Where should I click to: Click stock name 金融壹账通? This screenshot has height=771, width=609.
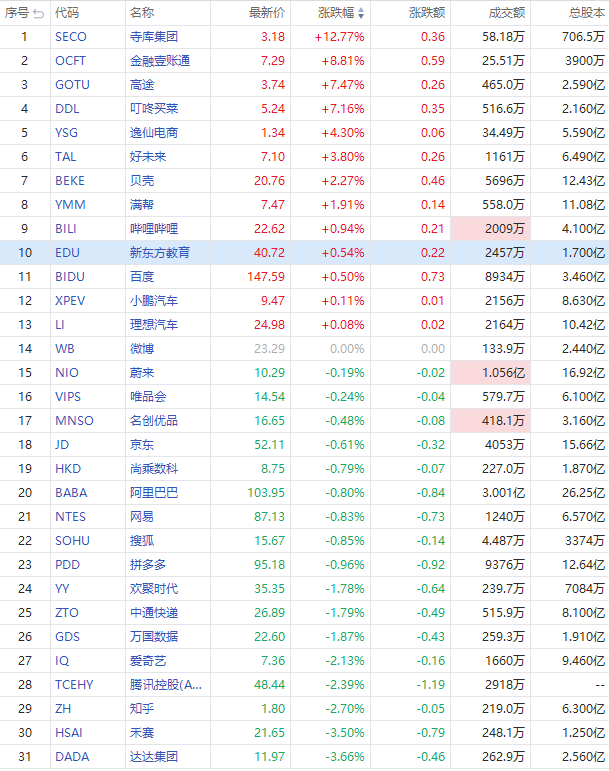click(x=160, y=61)
